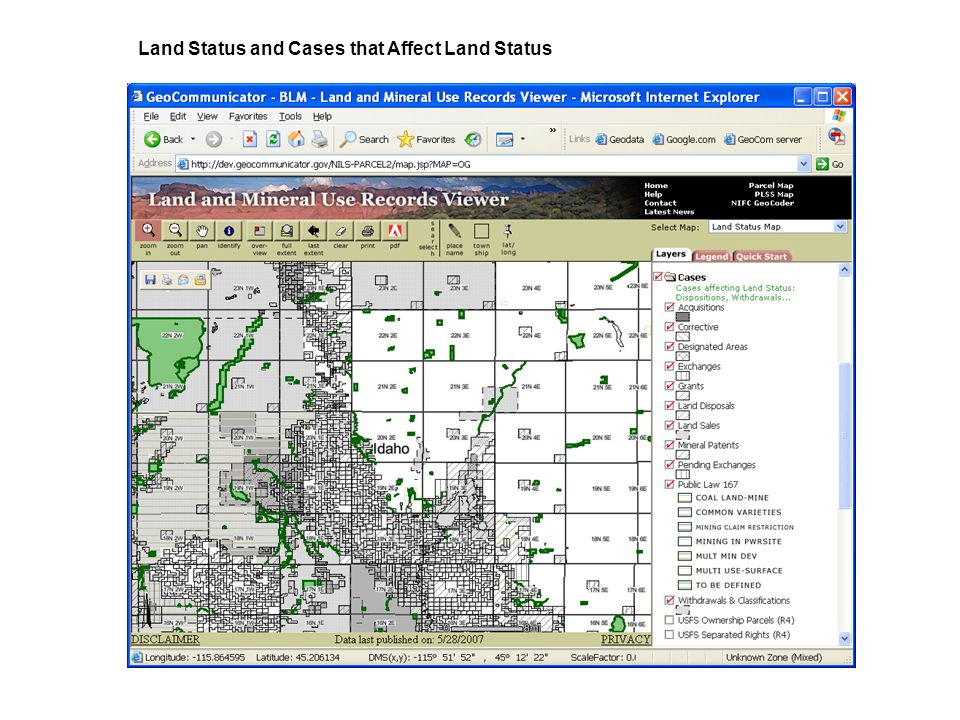Uncheck Mineral Patents layer
Viewport: 960px width, 720px height.
(x=670, y=444)
